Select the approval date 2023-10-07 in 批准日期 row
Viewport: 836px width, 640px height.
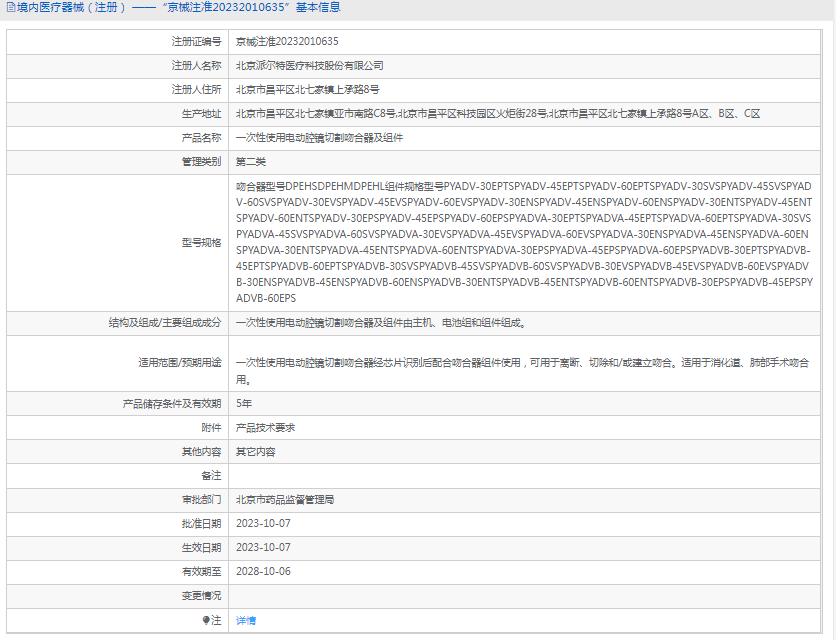[263, 523]
